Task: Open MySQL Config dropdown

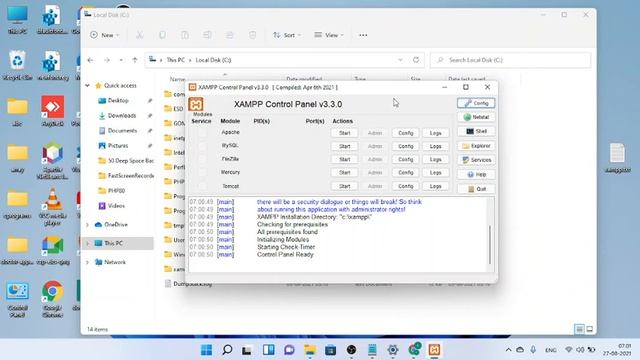Action: click(405, 146)
